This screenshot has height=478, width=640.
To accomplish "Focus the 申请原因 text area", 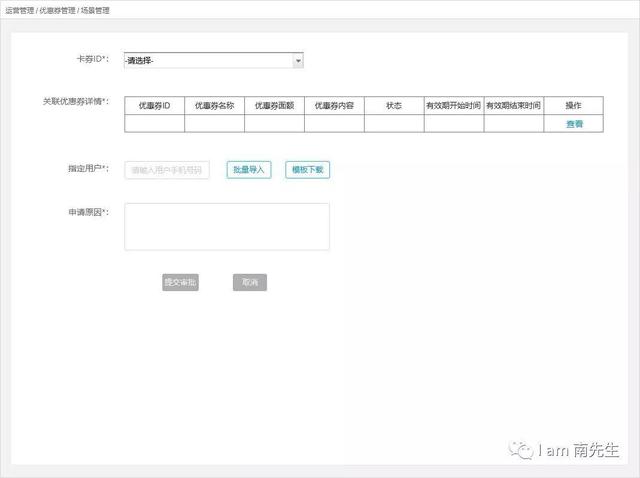I will pyautogui.click(x=227, y=227).
